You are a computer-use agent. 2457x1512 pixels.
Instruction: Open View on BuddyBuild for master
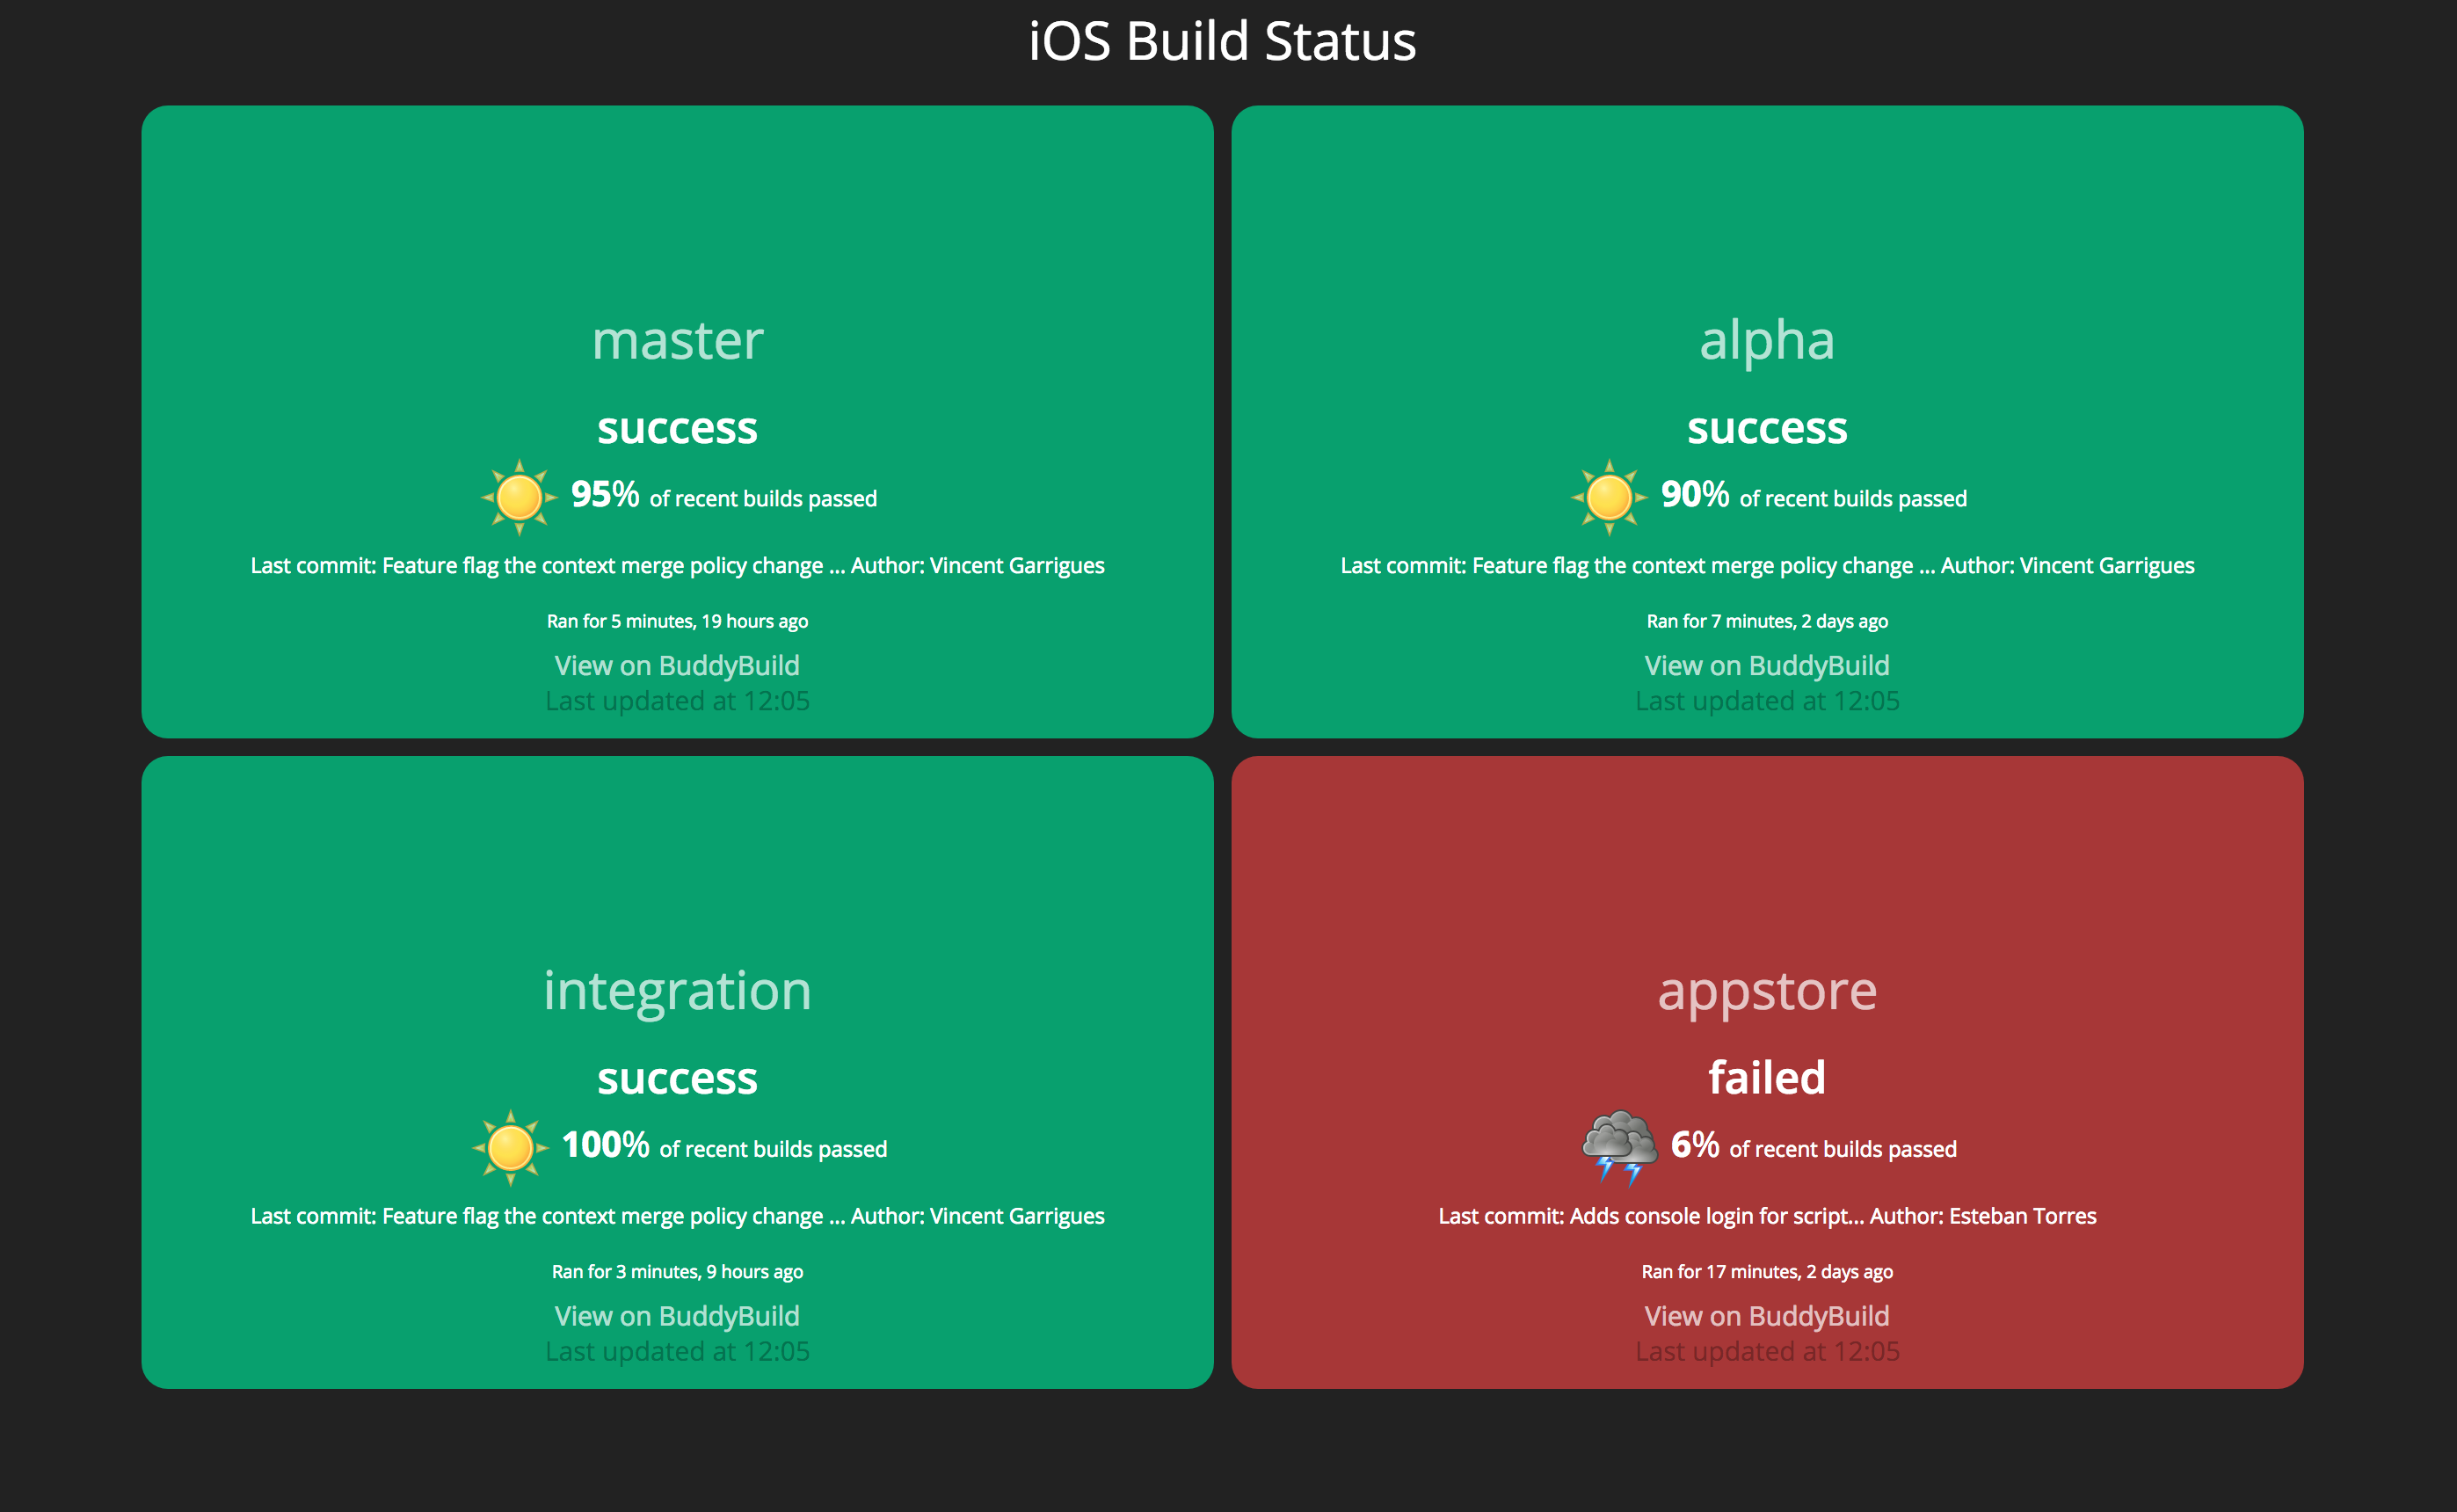(x=677, y=665)
